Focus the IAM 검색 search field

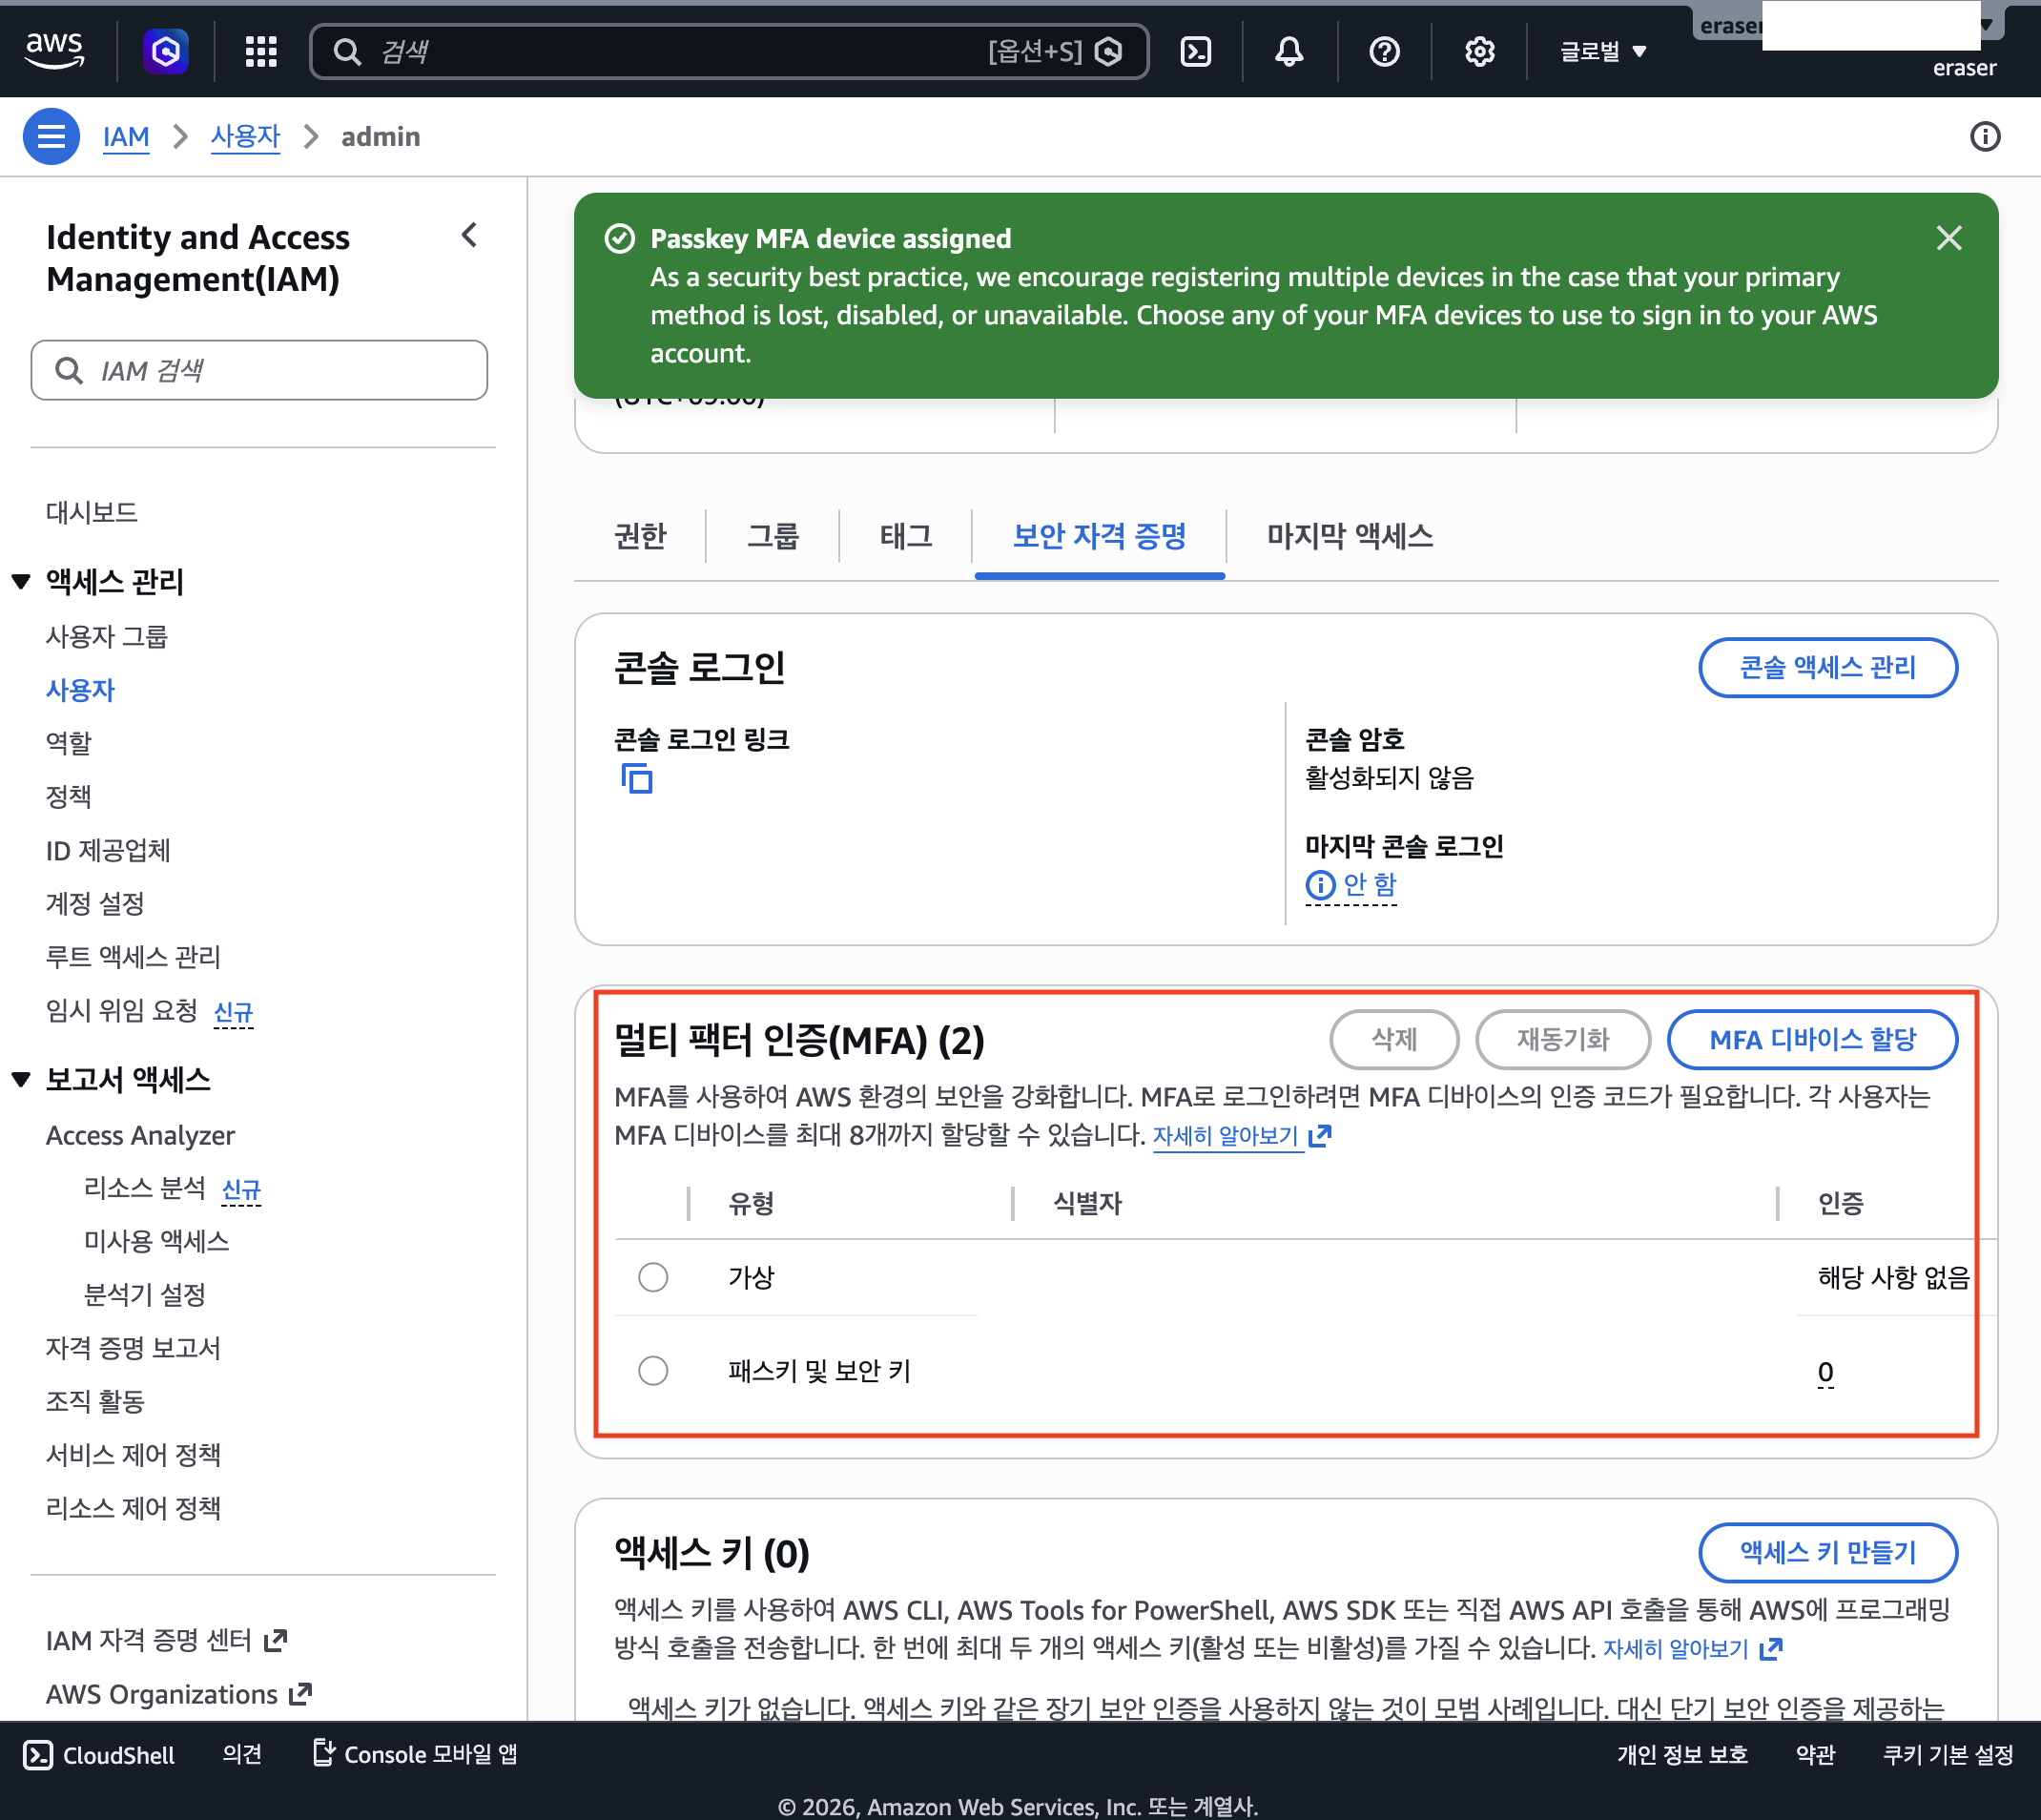(x=260, y=371)
